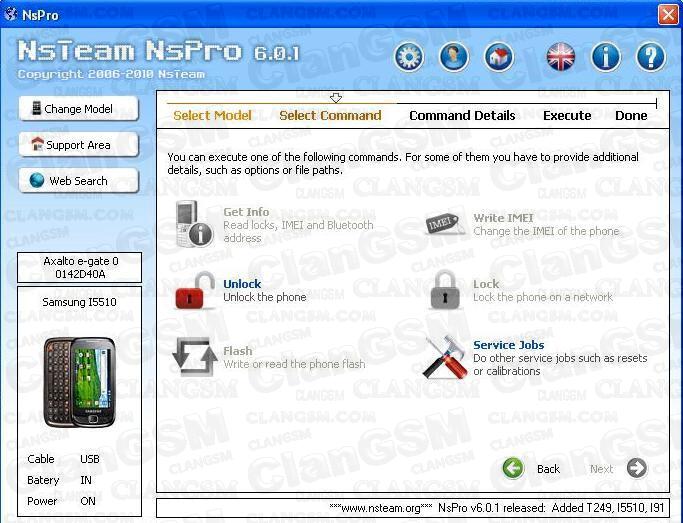Click the Write IMEI tag icon
The width and height of the screenshot is (683, 523).
pyautogui.click(x=444, y=224)
